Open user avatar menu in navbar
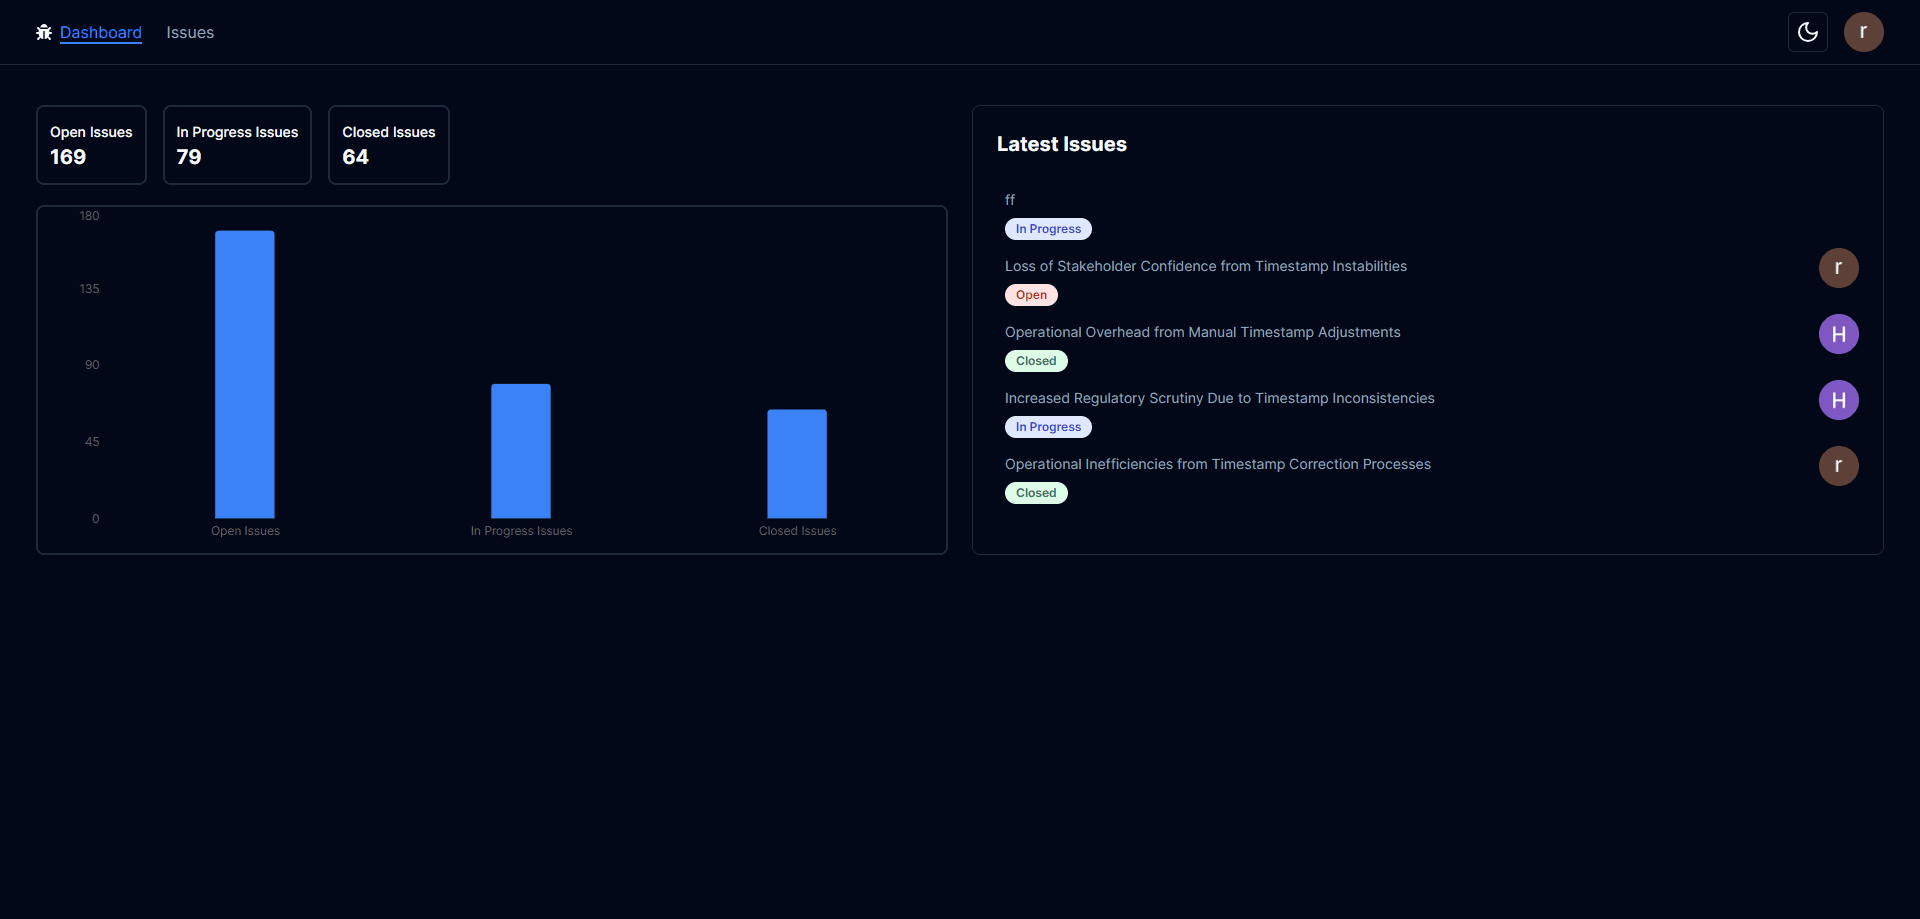 coord(1863,32)
